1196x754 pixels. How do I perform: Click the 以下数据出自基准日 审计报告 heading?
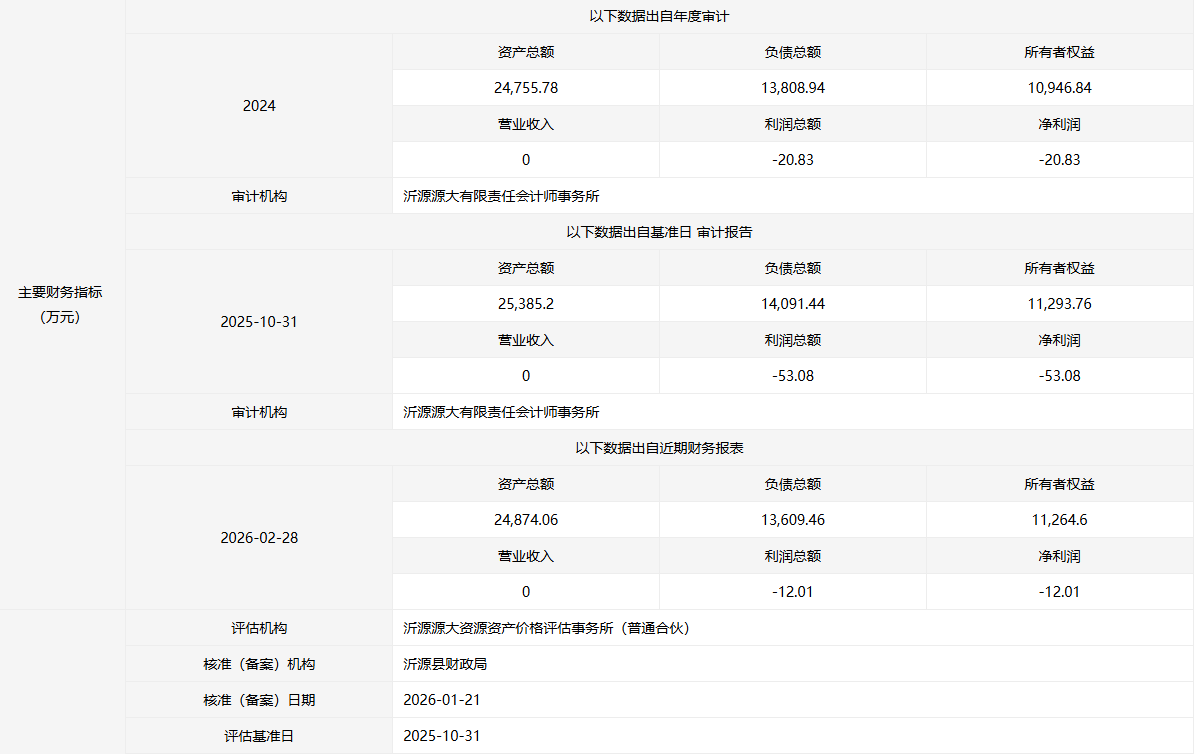[x=659, y=232]
